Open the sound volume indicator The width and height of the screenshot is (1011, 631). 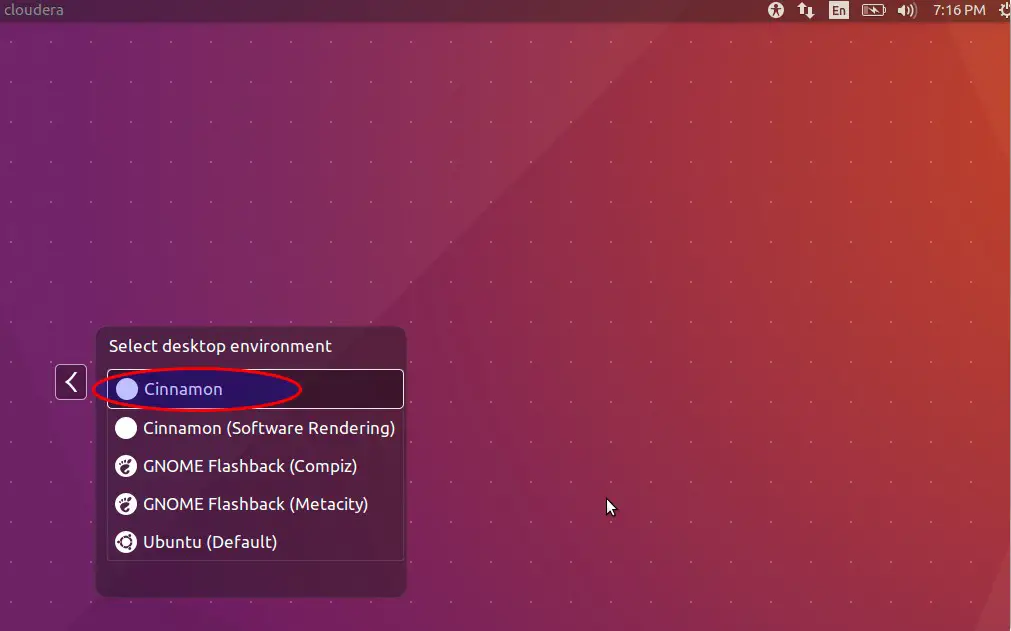(x=907, y=10)
